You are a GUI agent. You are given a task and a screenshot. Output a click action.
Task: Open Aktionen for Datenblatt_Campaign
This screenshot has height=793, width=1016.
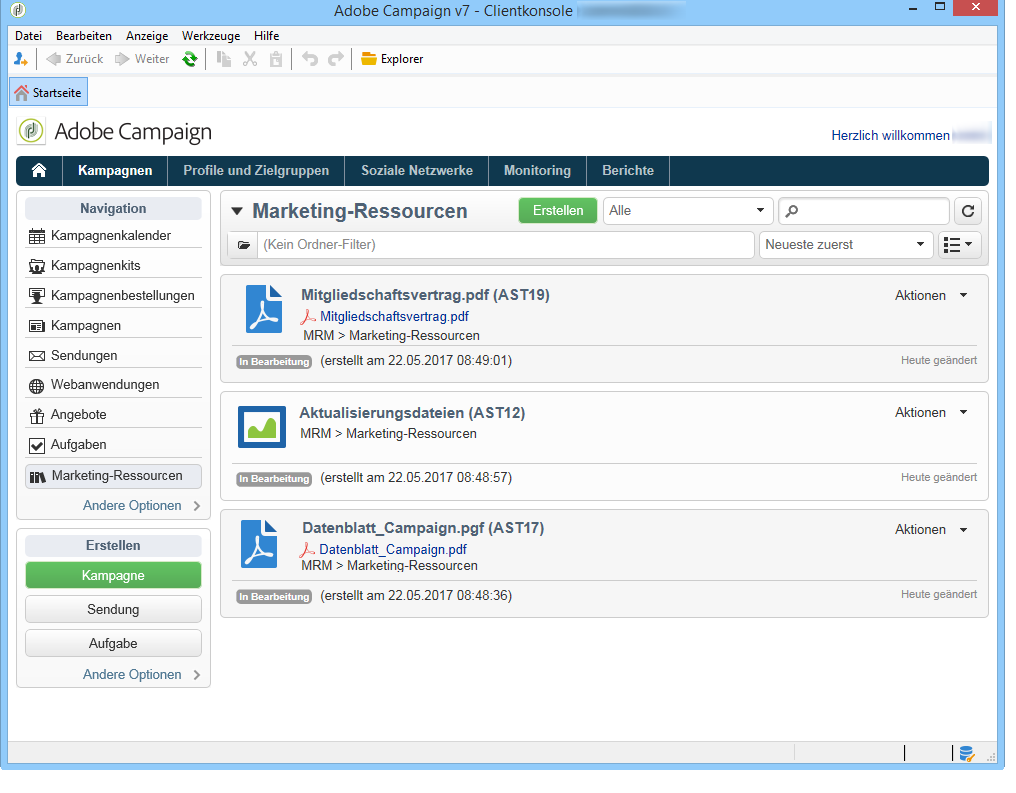click(x=931, y=530)
